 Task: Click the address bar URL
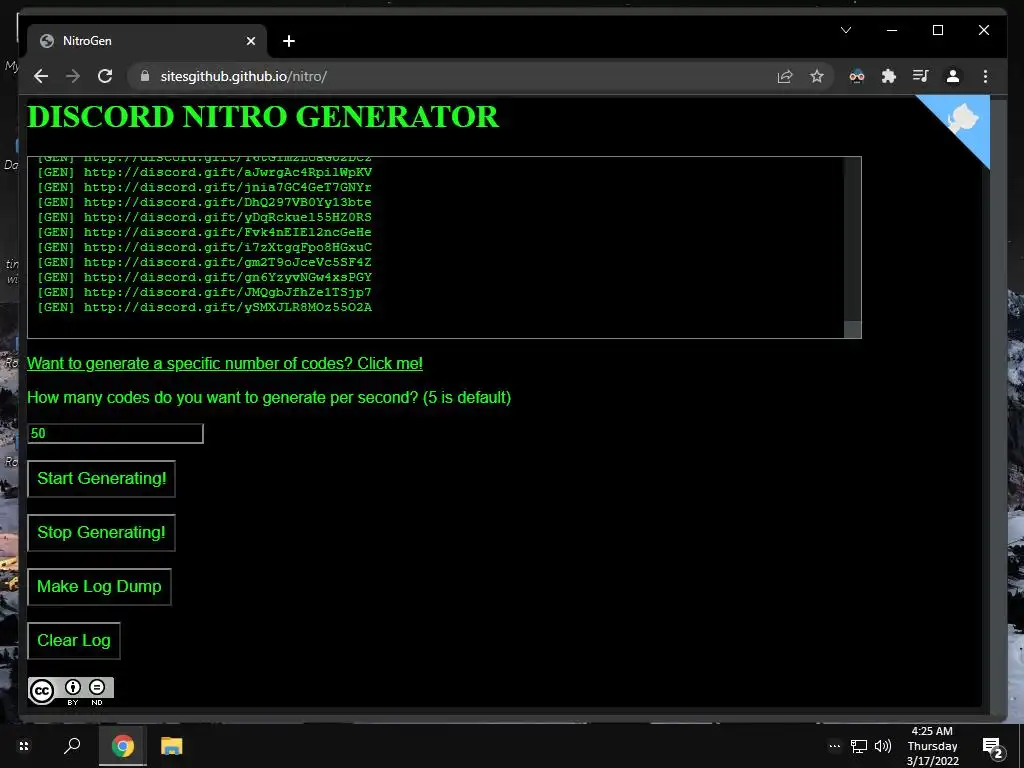pos(244,76)
